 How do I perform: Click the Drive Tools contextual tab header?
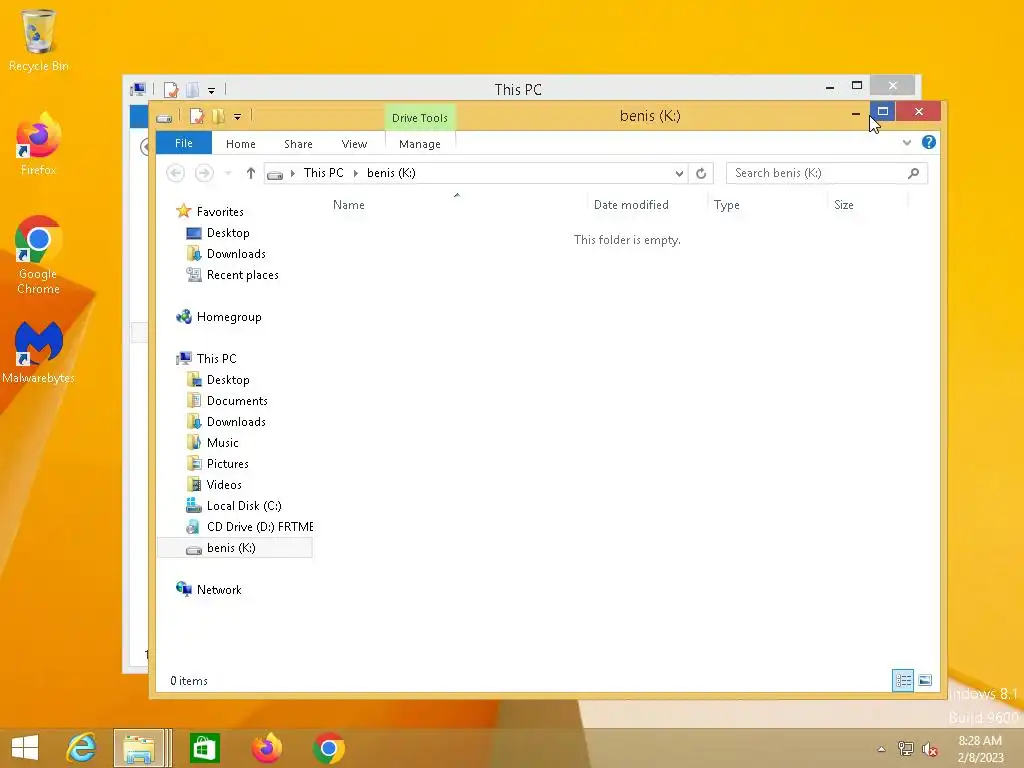[x=419, y=118]
